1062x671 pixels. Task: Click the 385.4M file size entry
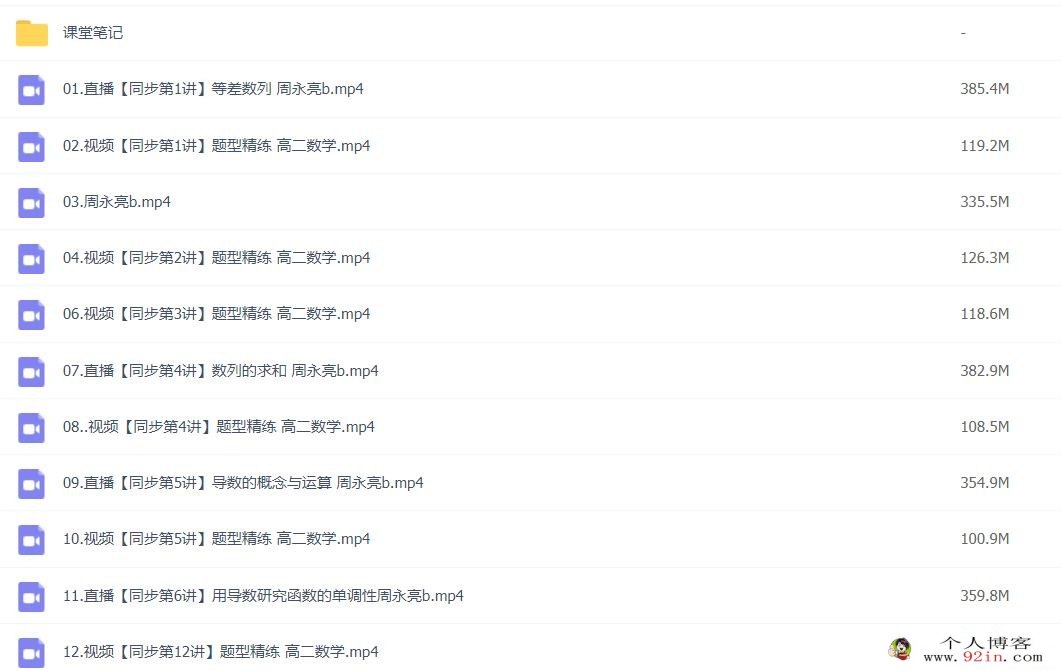point(985,89)
